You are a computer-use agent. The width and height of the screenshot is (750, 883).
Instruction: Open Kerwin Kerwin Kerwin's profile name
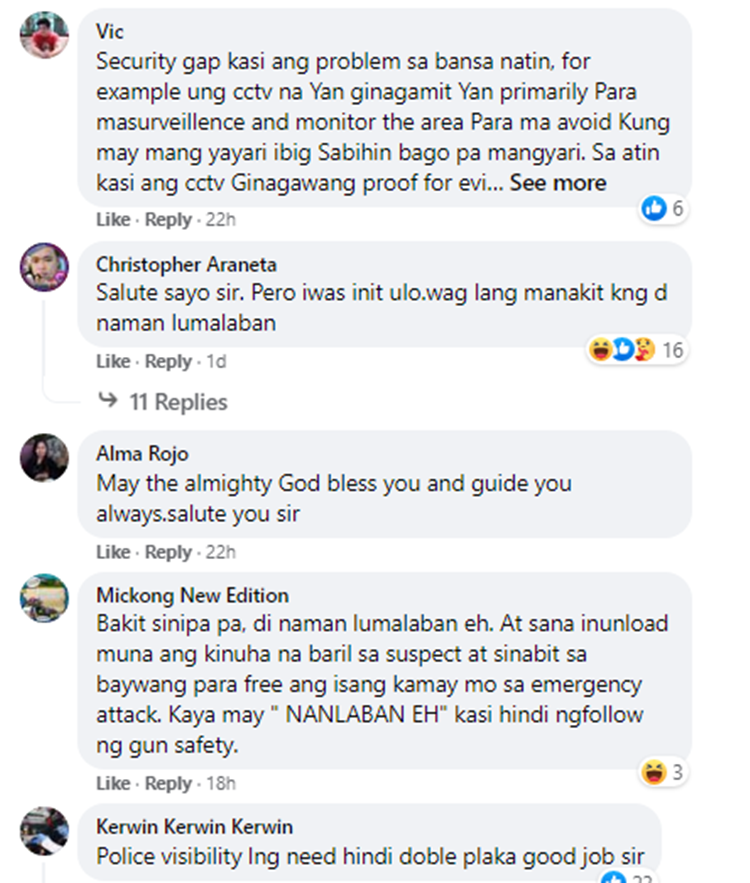coord(194,827)
